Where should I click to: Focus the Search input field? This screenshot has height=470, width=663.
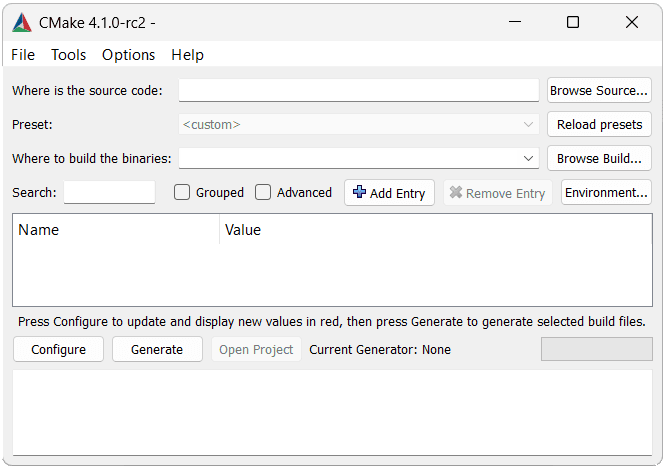point(110,192)
